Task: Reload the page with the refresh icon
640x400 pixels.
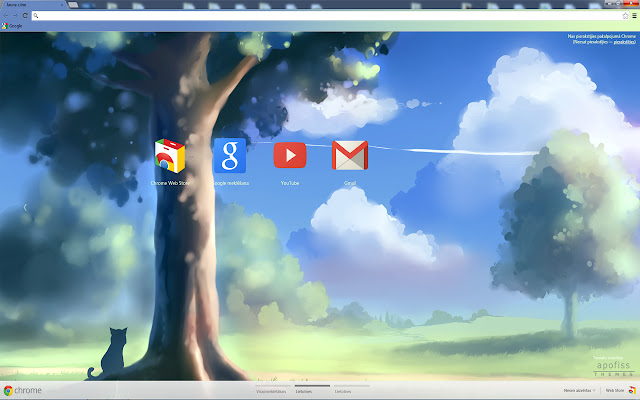Action: coord(25,16)
